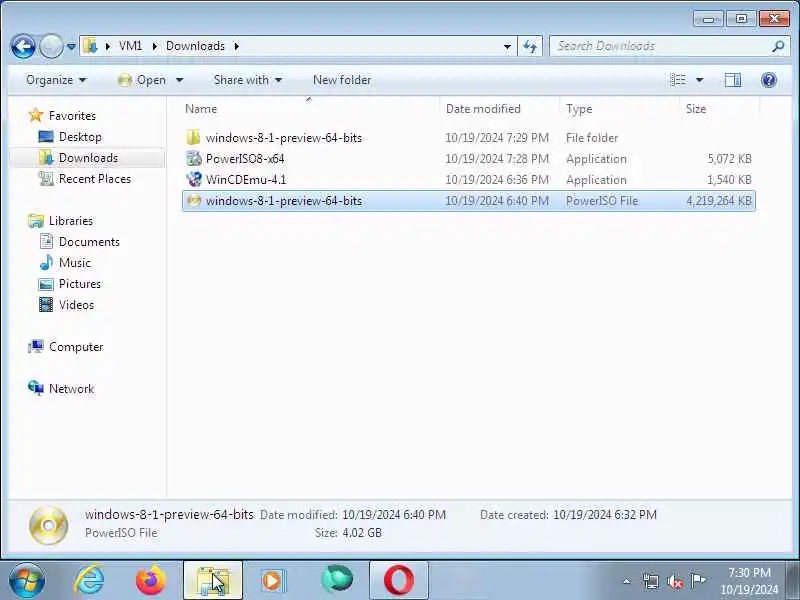800x600 pixels.
Task: Expand the arrow after Downloads breadcrumb
Action: pyautogui.click(x=237, y=46)
